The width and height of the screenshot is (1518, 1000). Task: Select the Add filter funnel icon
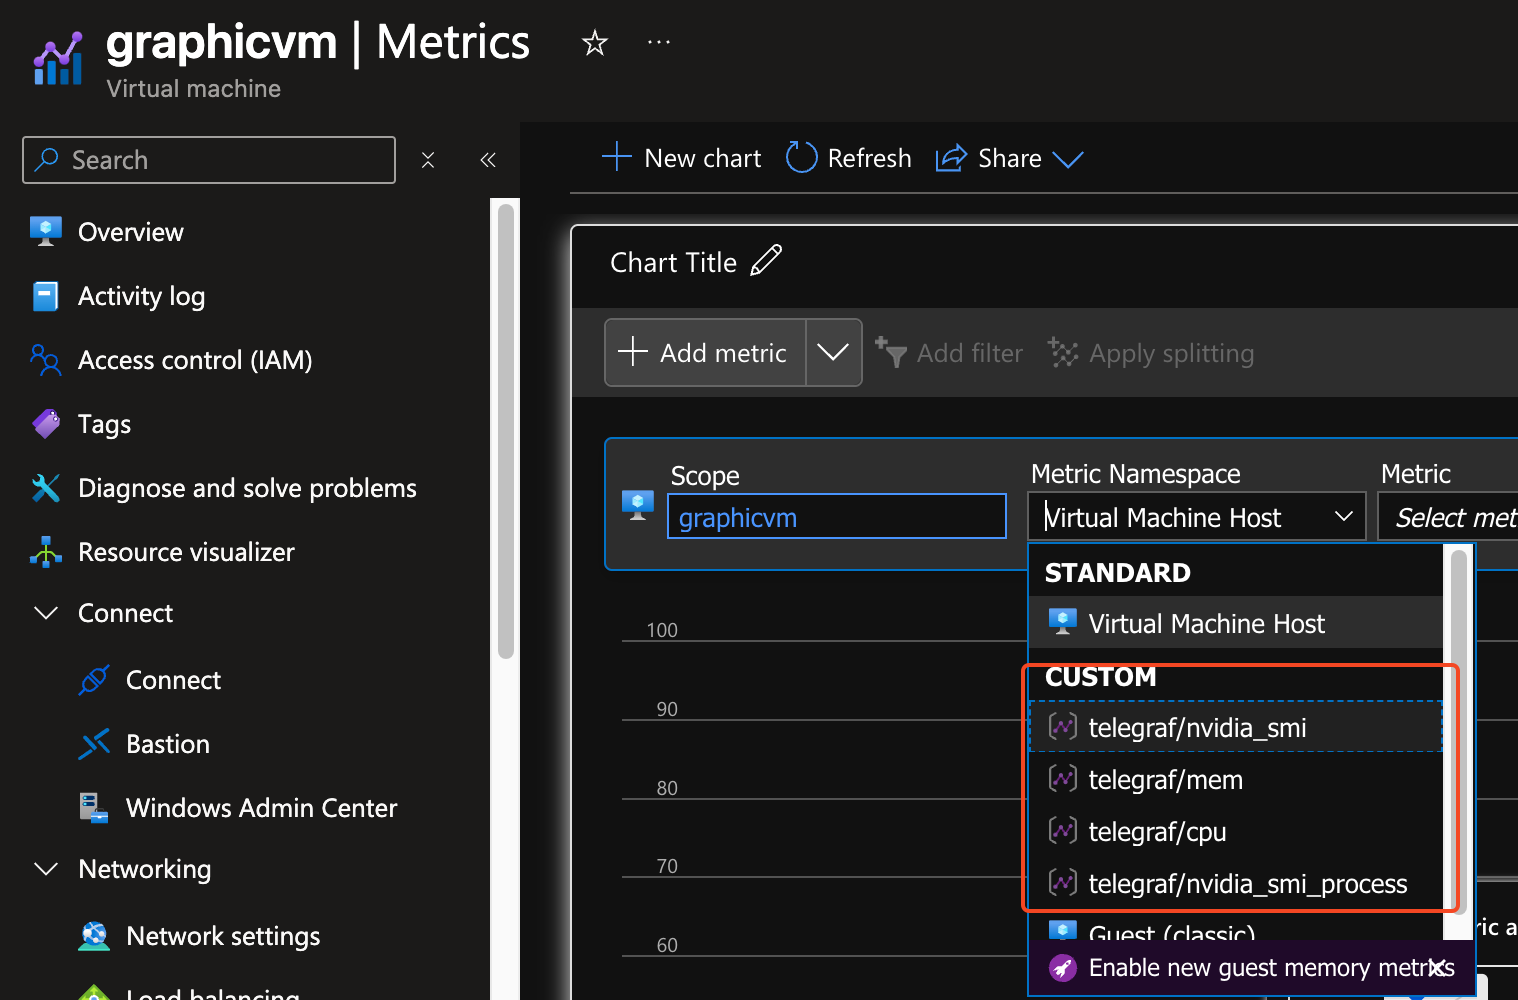pyautogui.click(x=891, y=352)
